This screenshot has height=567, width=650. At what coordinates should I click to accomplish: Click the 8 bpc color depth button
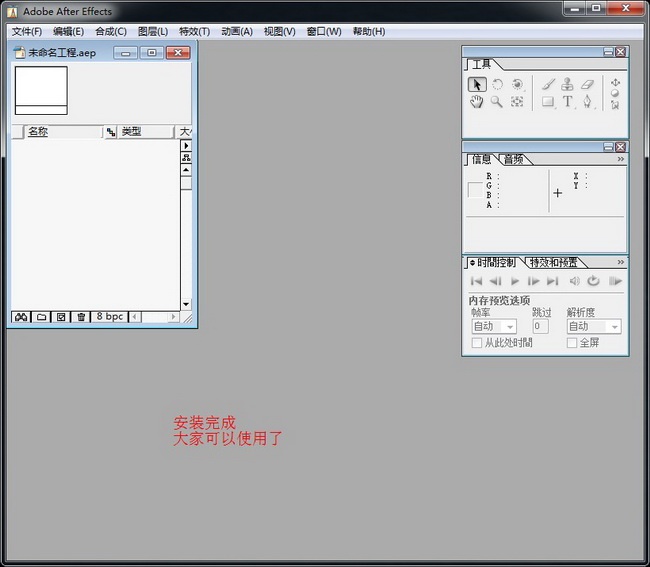coord(110,317)
